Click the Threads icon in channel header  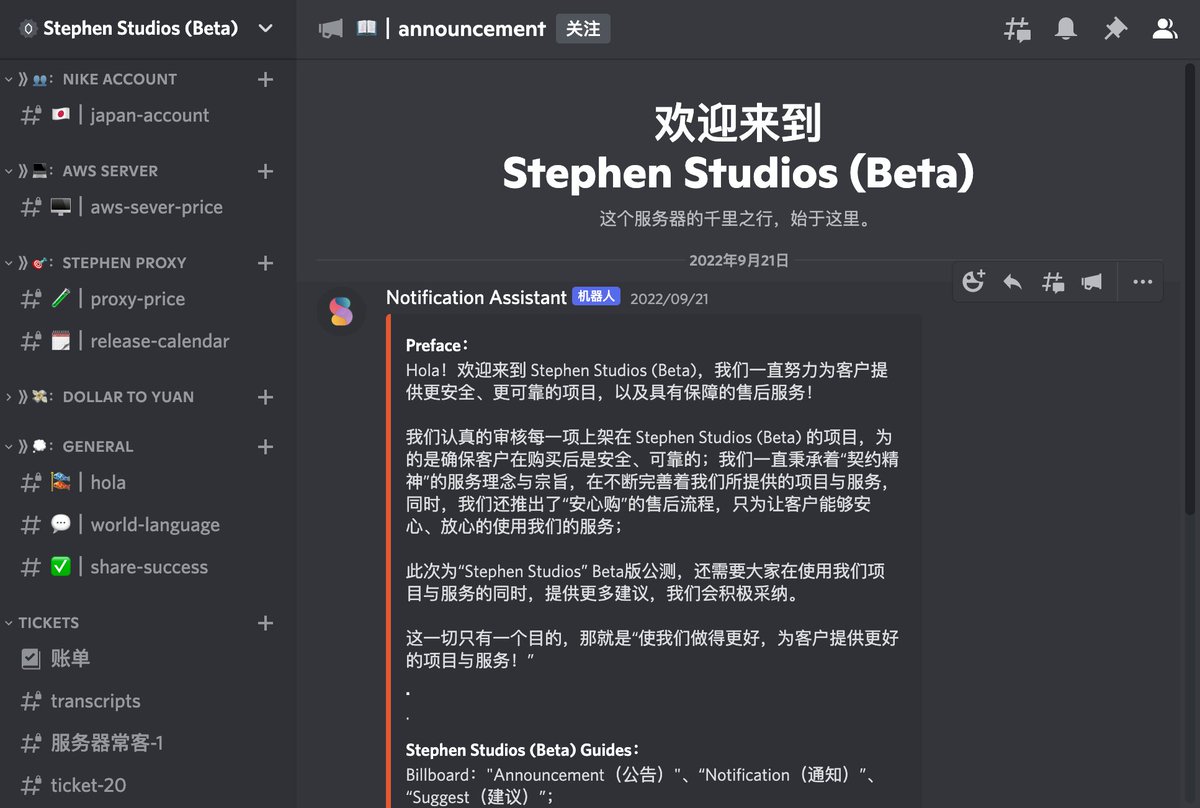[1017, 30]
